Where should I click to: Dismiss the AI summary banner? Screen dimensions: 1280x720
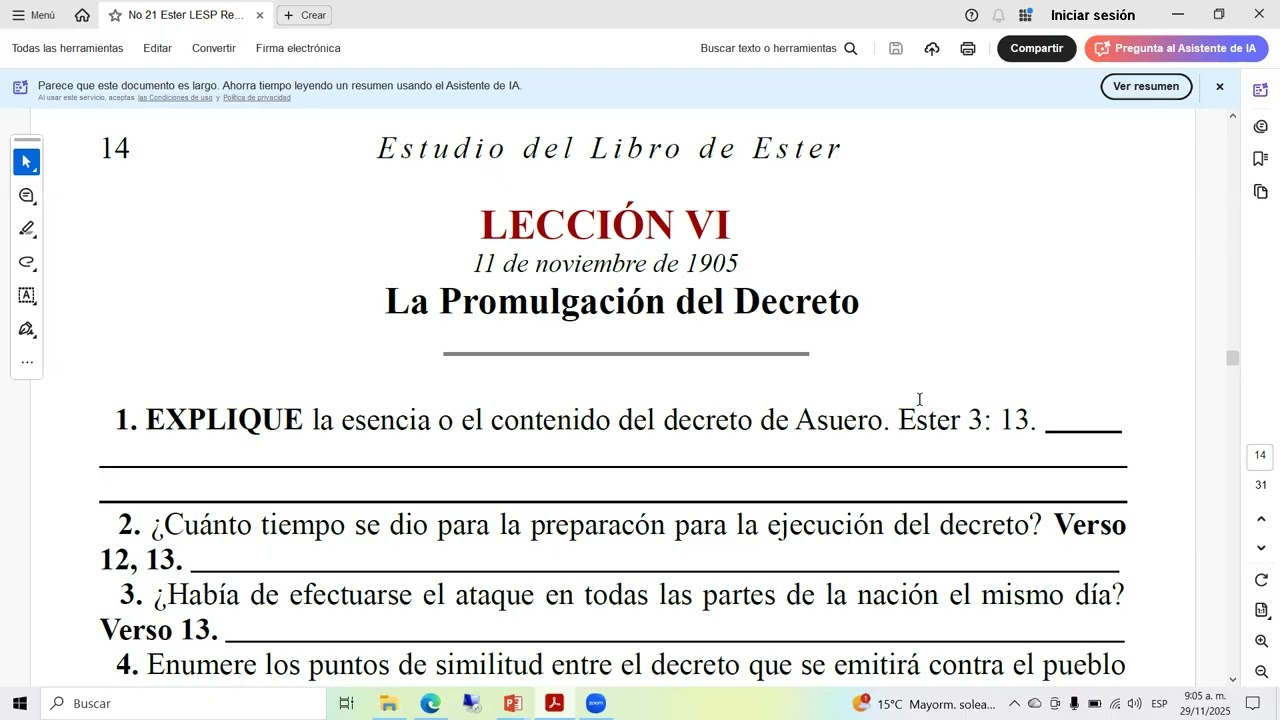pos(1220,87)
